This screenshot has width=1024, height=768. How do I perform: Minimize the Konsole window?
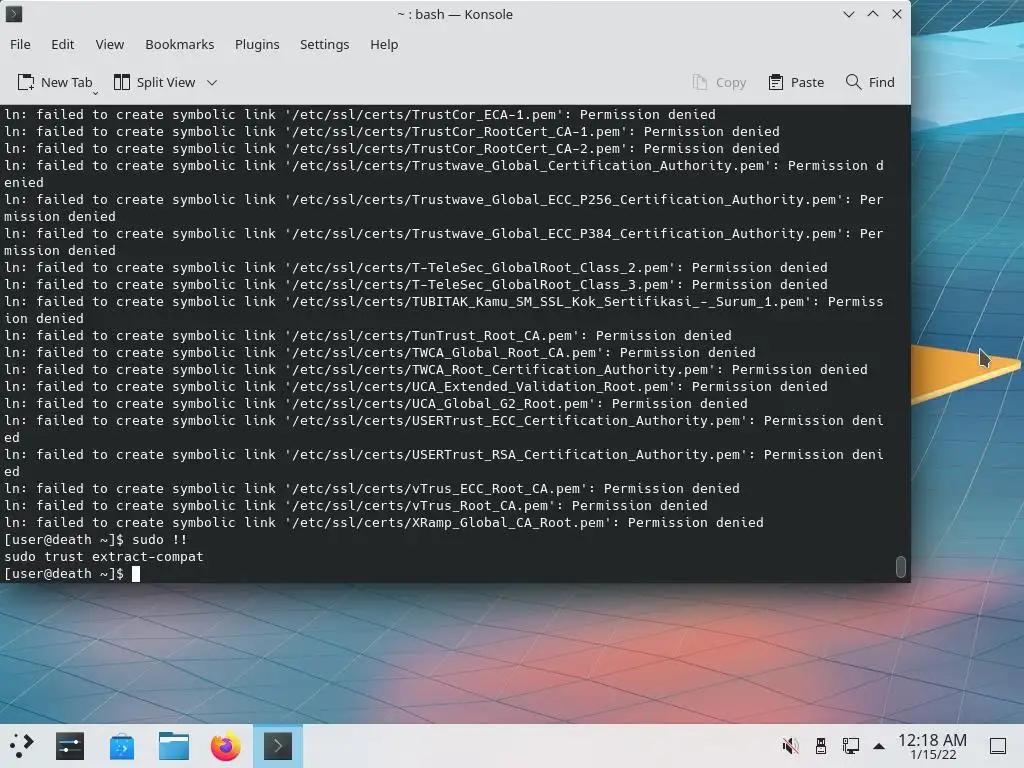click(848, 14)
